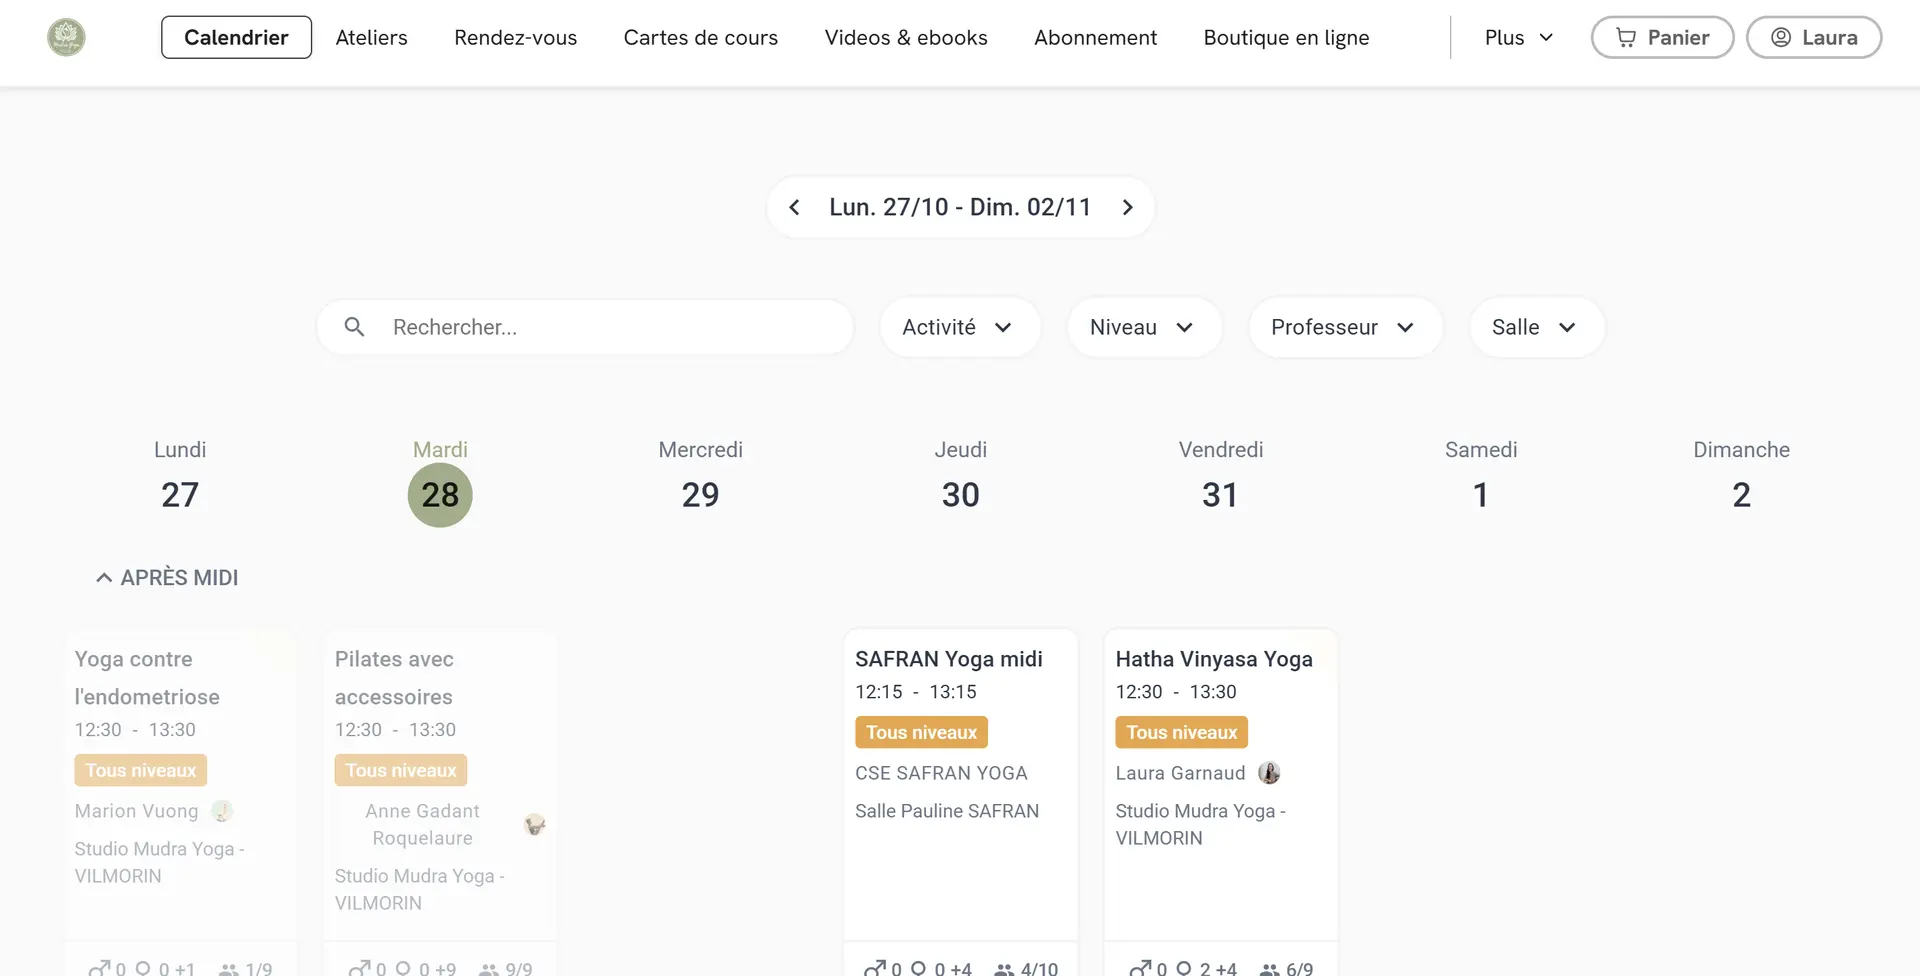
Task: Select the Hatha Vinyasa Yoga class
Action: tap(1213, 659)
